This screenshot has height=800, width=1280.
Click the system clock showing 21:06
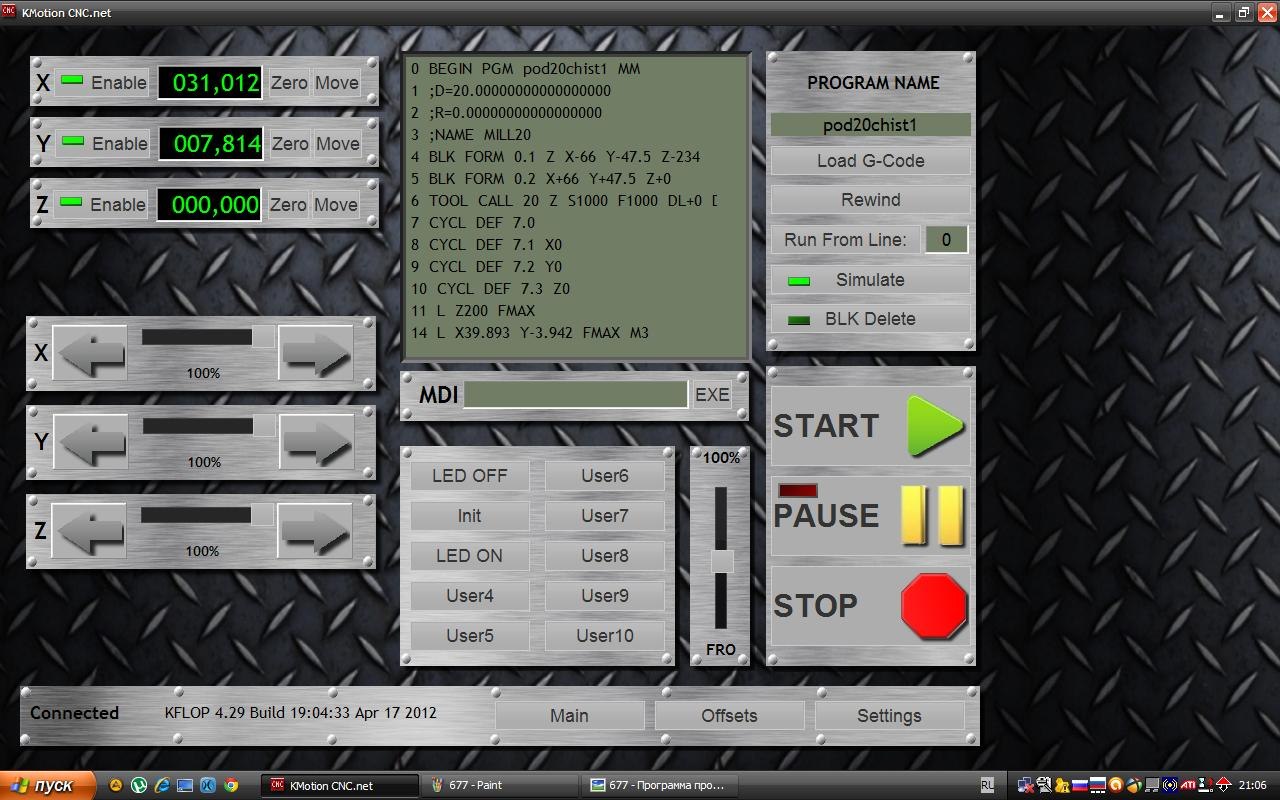tap(1253, 785)
